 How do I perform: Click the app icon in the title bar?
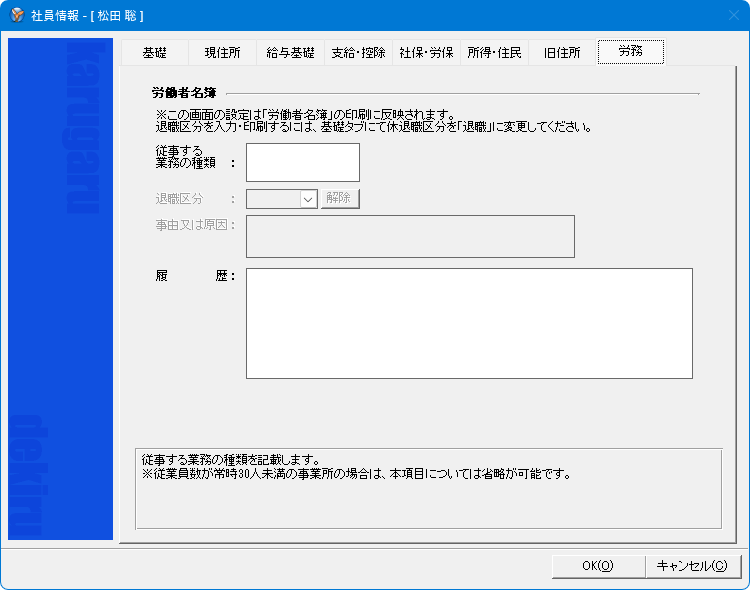pos(17,15)
